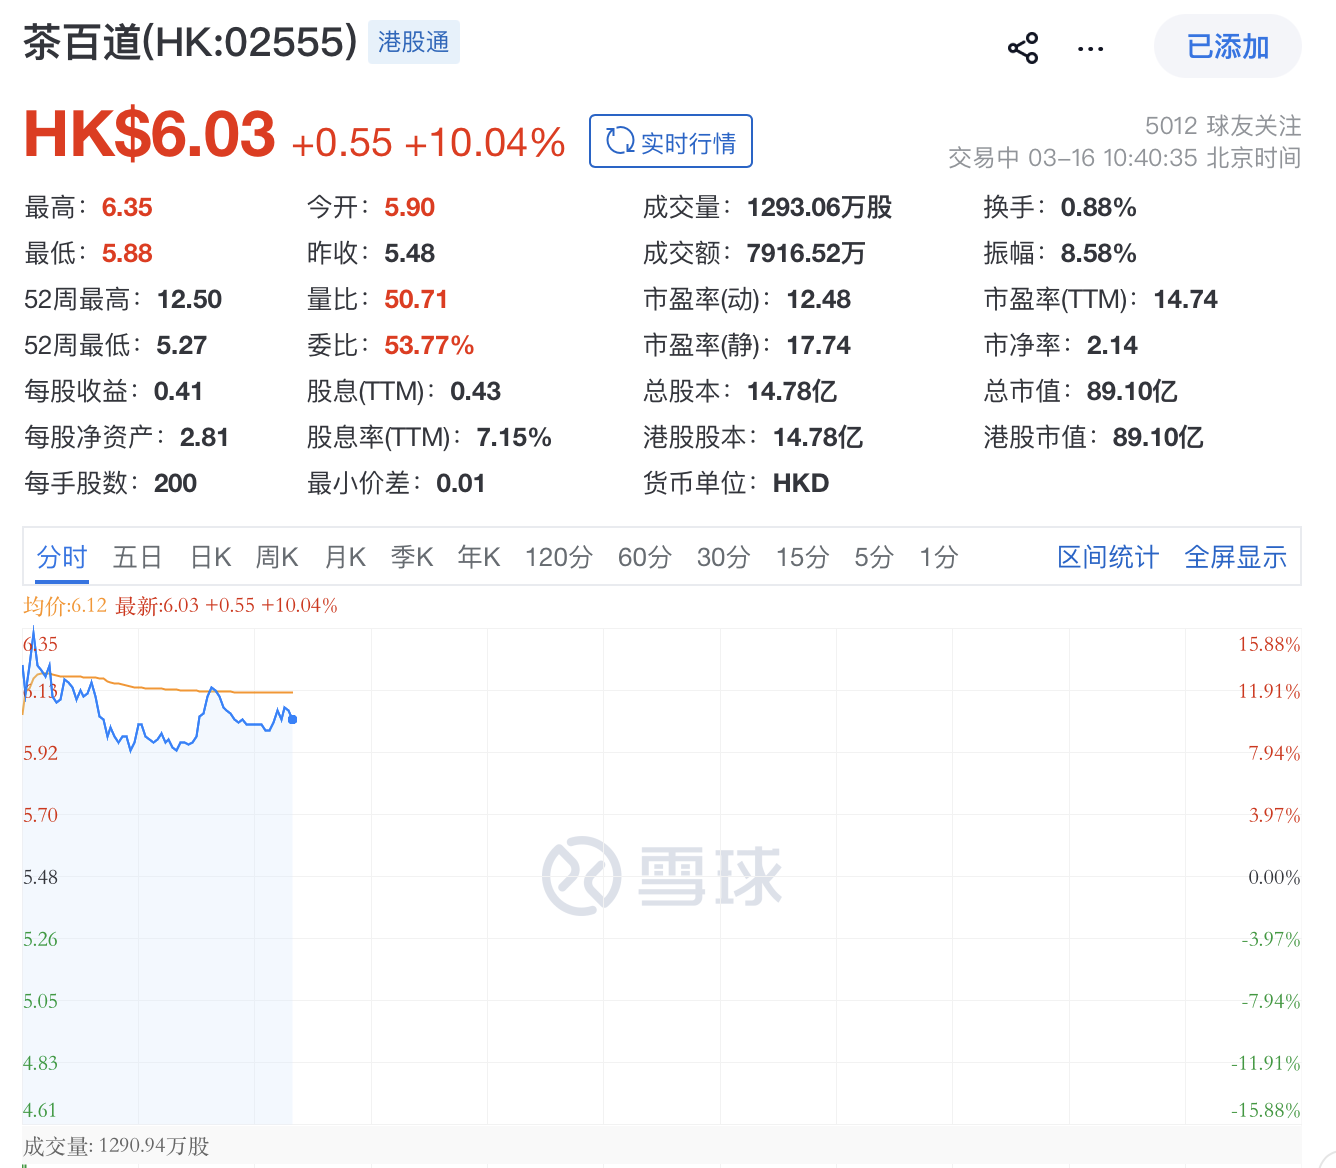
Task: Switch to the 日K chart tab
Action: point(210,557)
